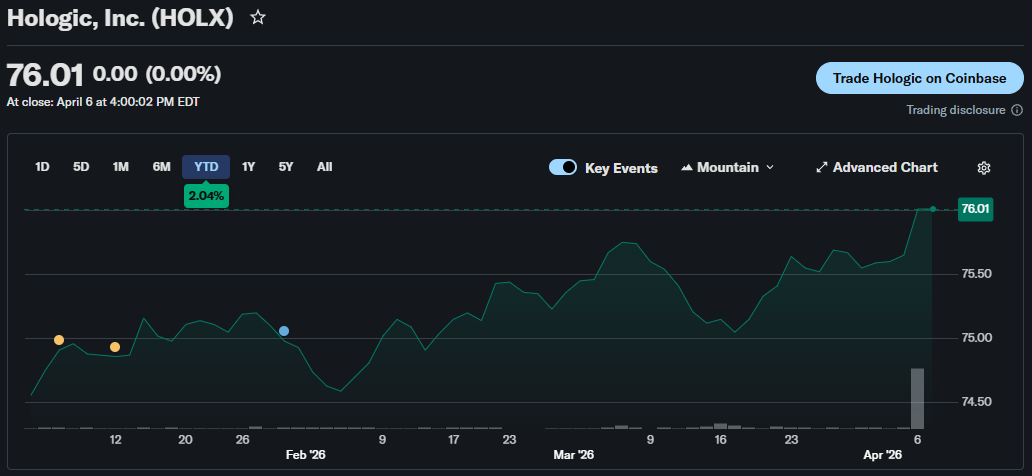Click the 76.01 price tag on axis

pyautogui.click(x=975, y=209)
